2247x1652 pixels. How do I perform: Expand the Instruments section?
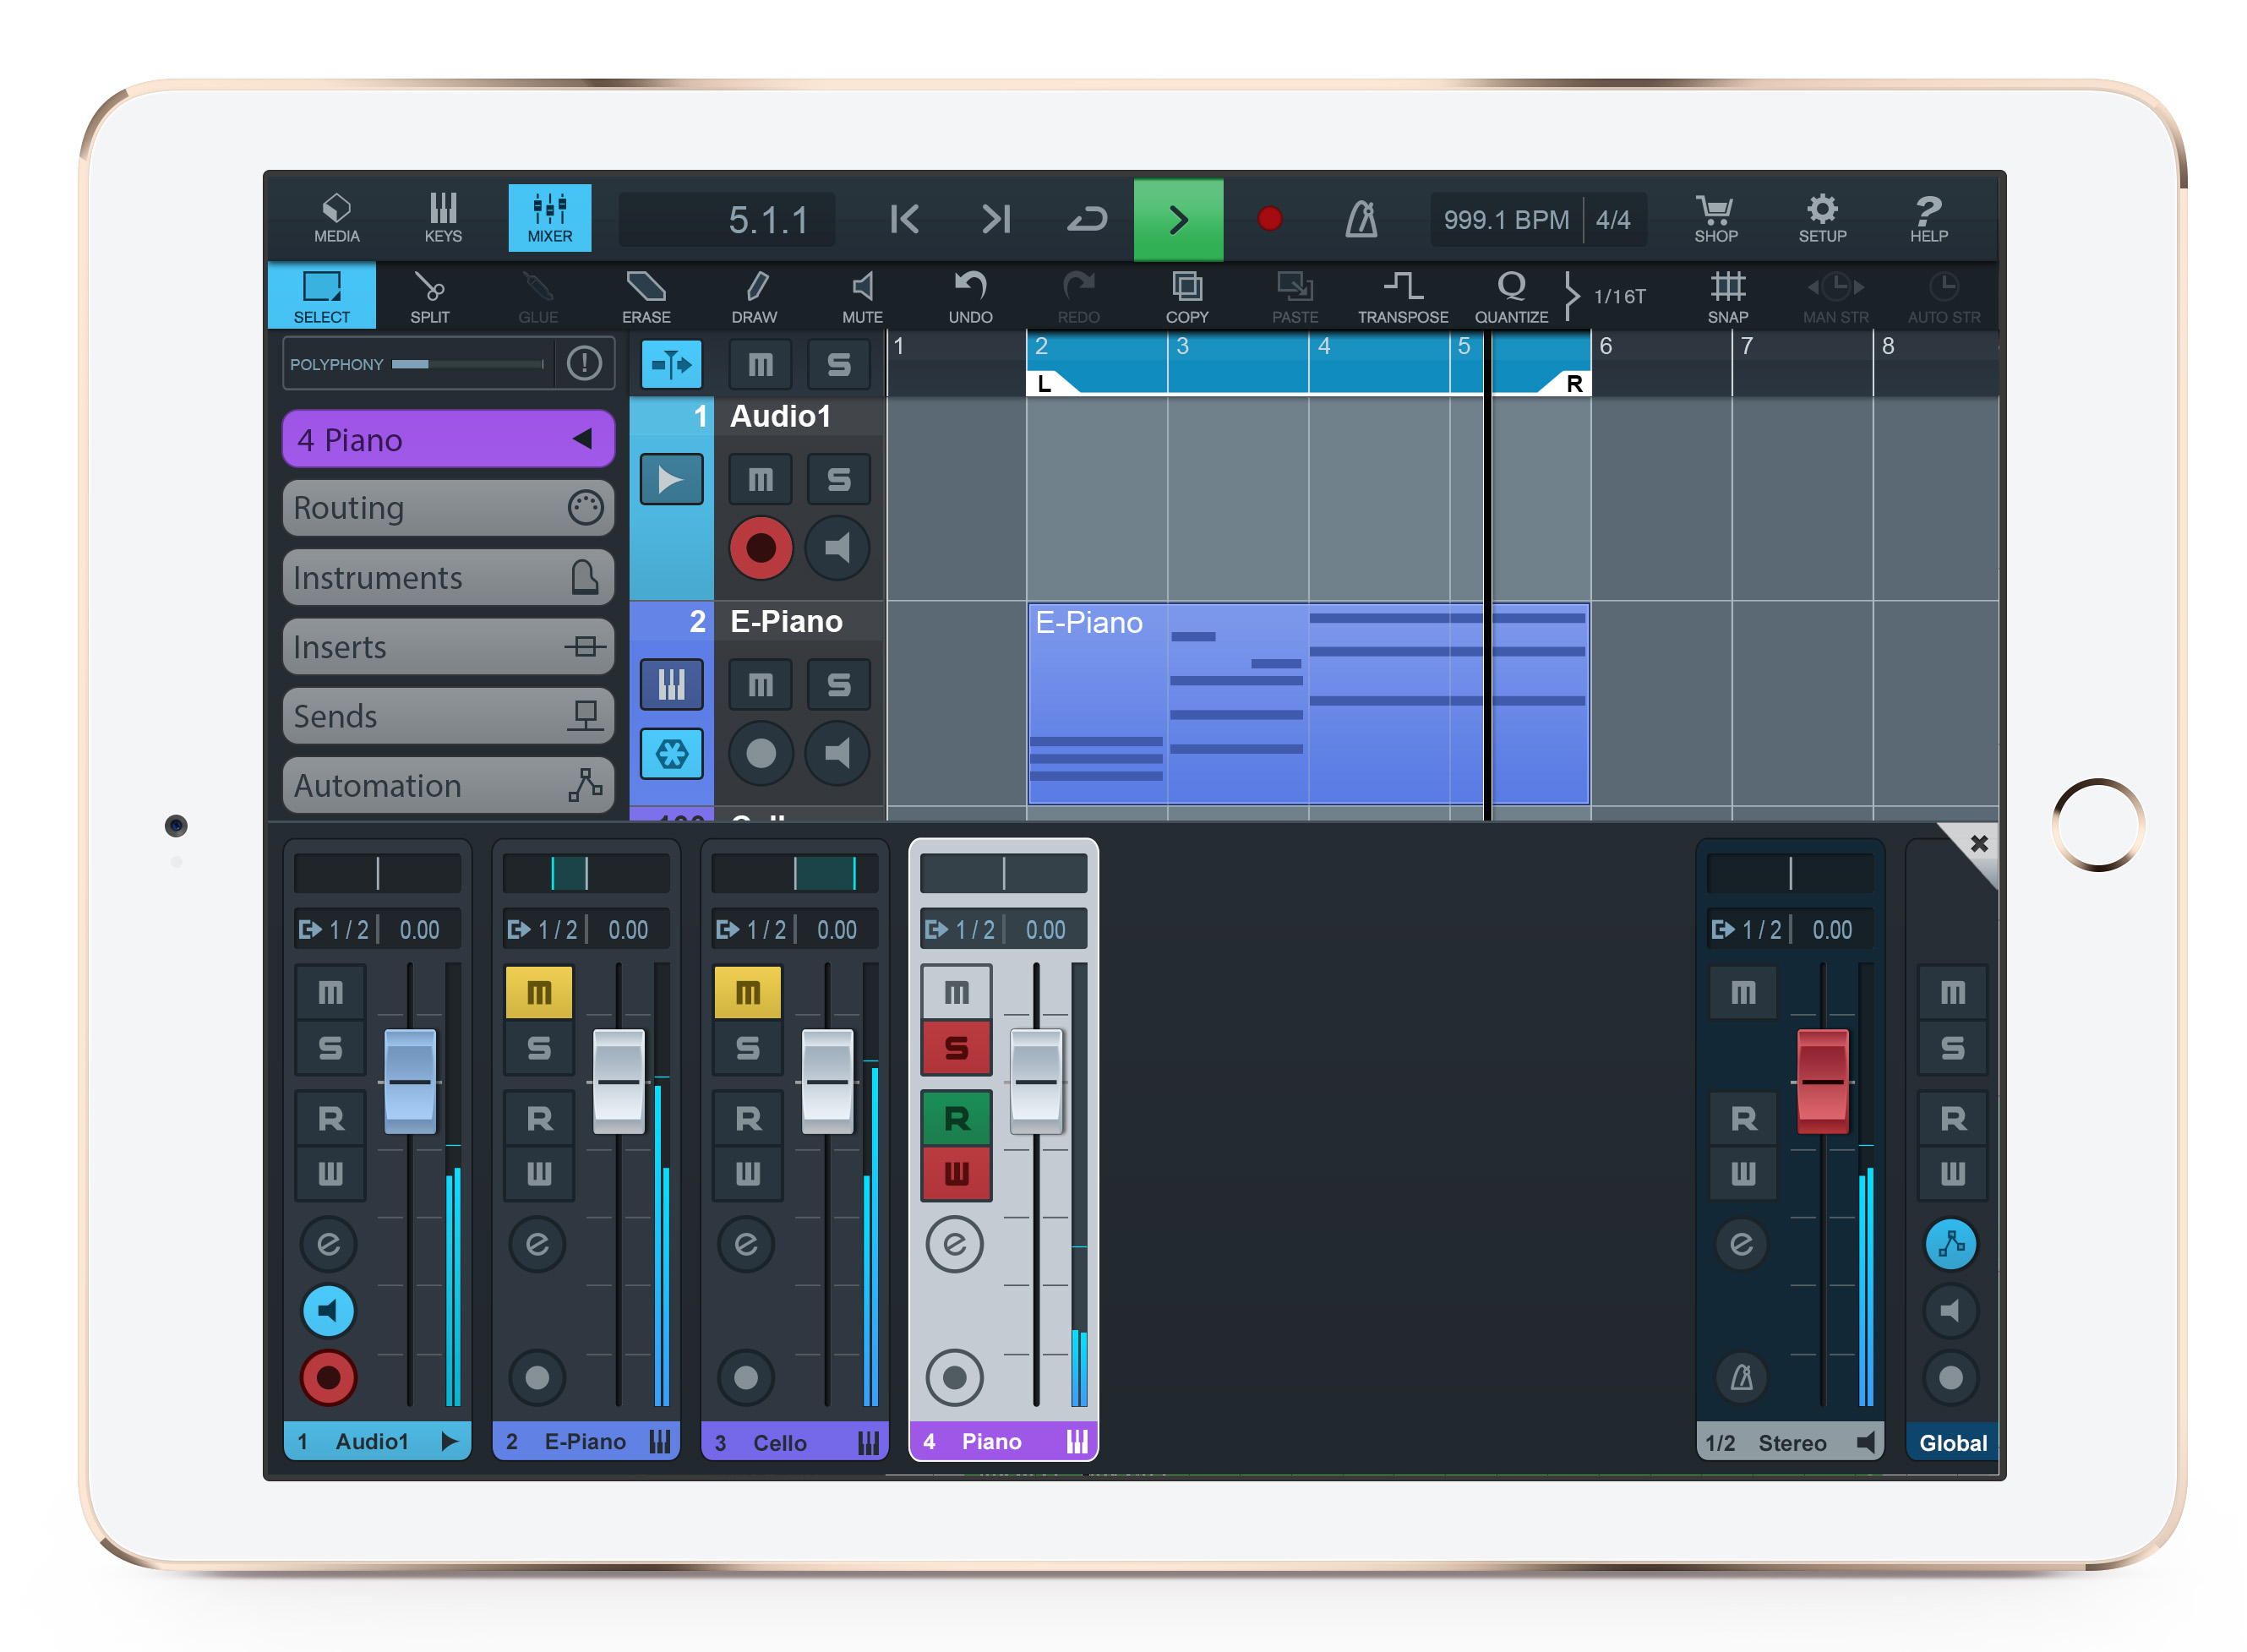pyautogui.click(x=448, y=577)
